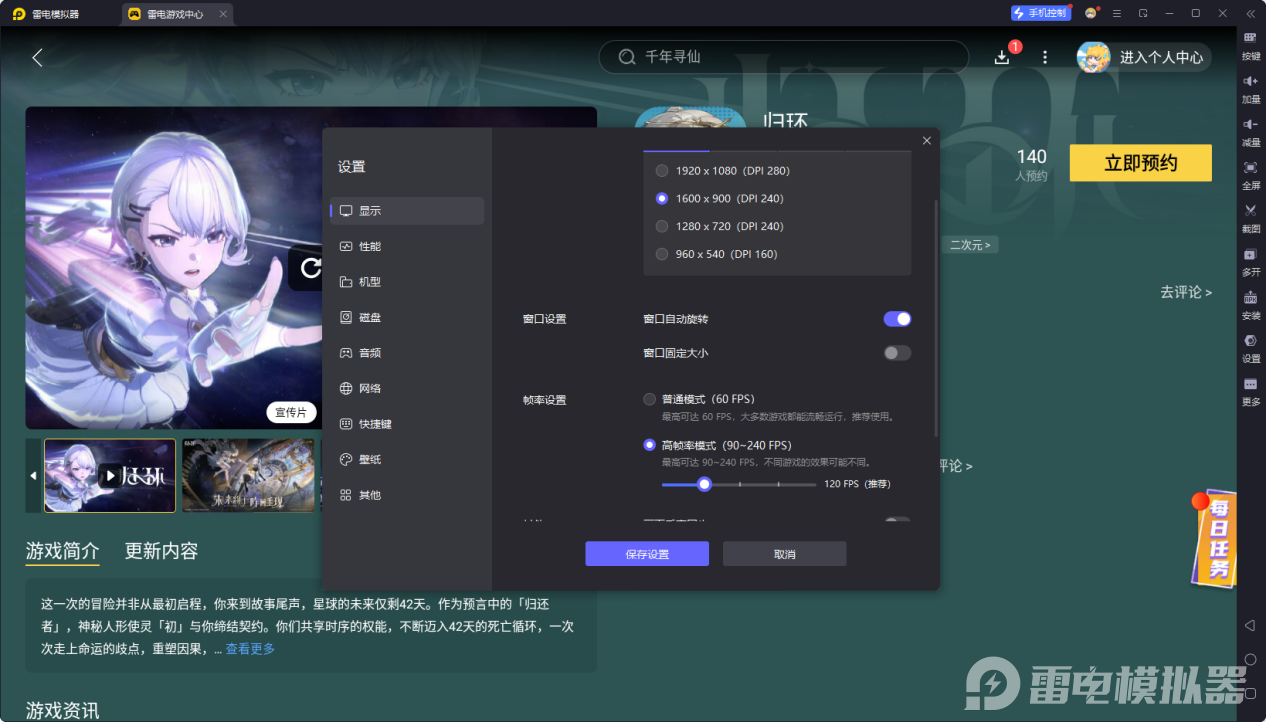Open the 性能 performance settings section
The height and width of the screenshot is (722, 1266).
coord(407,246)
